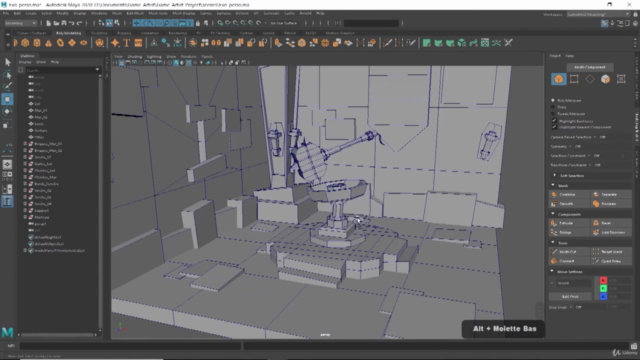Select UV selection mode icon in toolkit
Image resolution: width=640 pixels, height=360 pixels.
[x=621, y=79]
